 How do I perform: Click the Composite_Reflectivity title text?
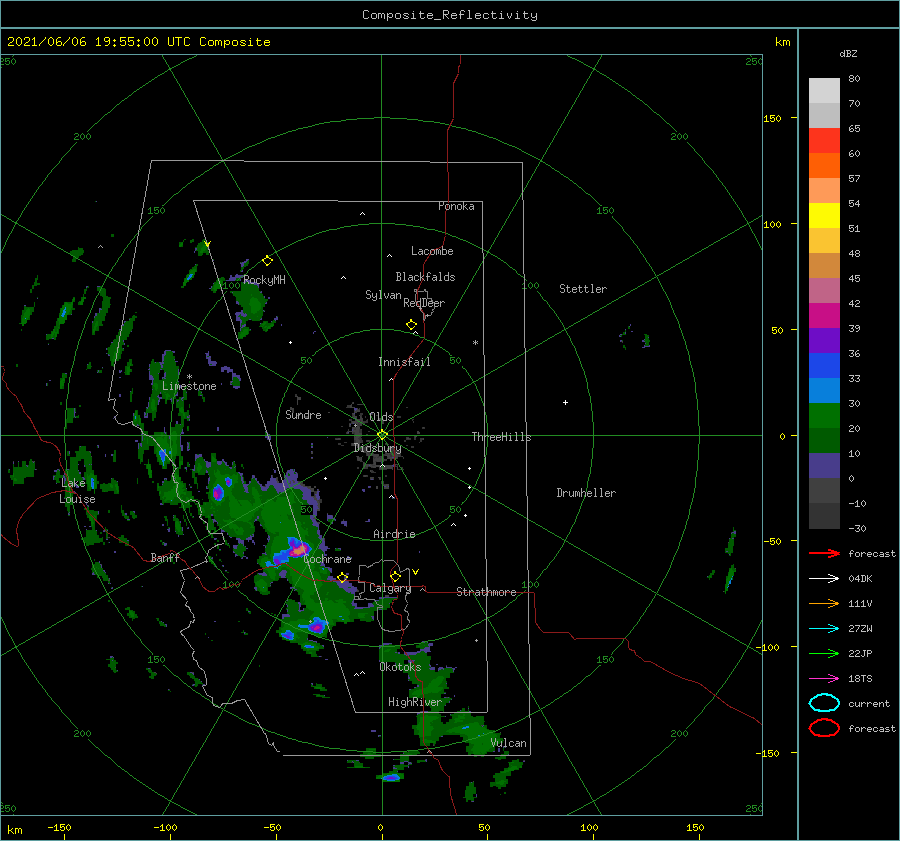click(449, 15)
